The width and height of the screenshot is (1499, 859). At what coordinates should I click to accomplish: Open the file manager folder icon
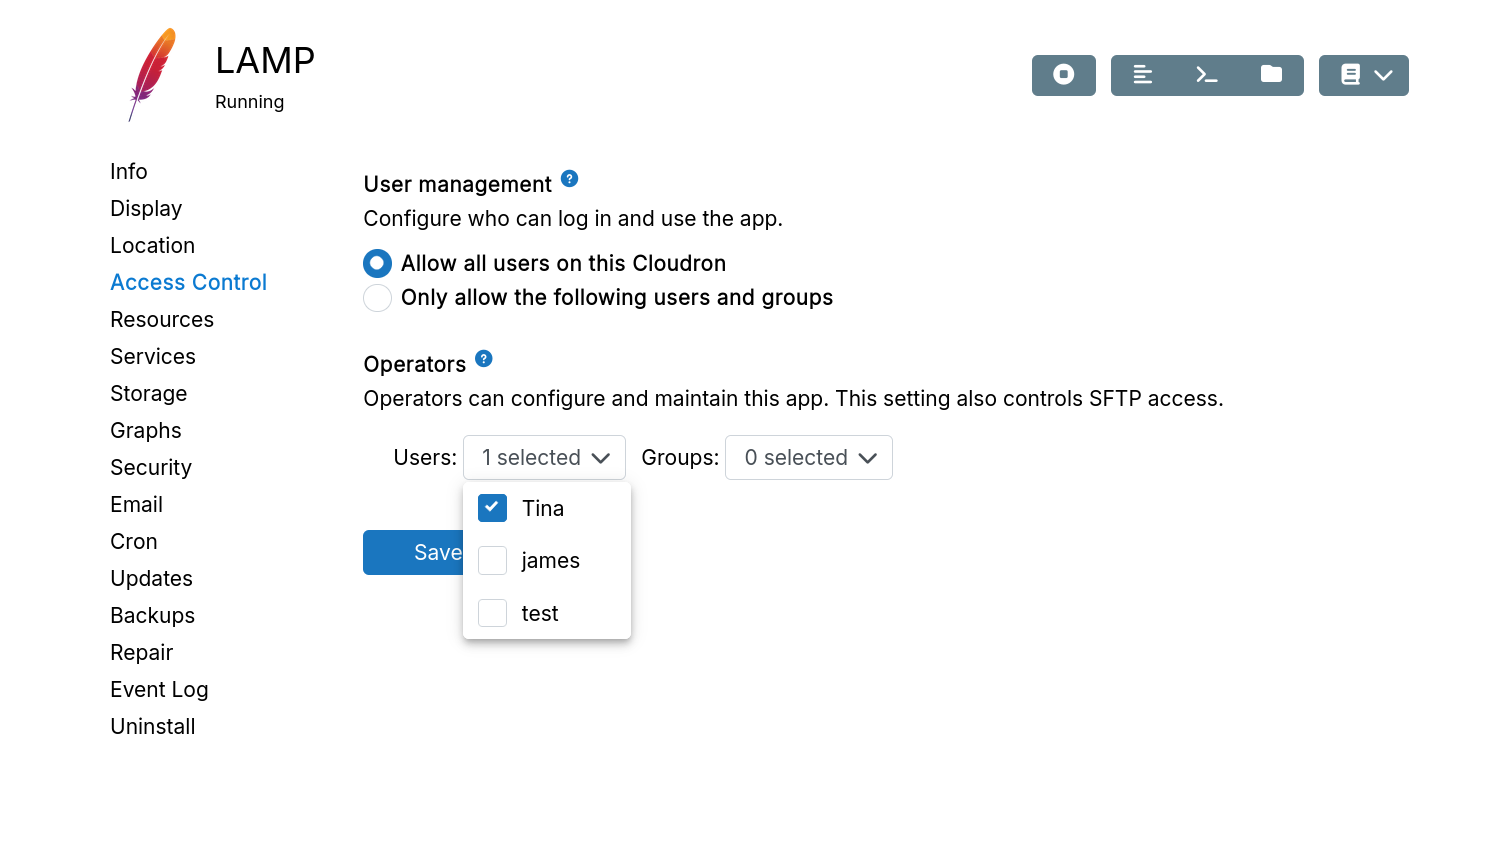tap(1271, 75)
